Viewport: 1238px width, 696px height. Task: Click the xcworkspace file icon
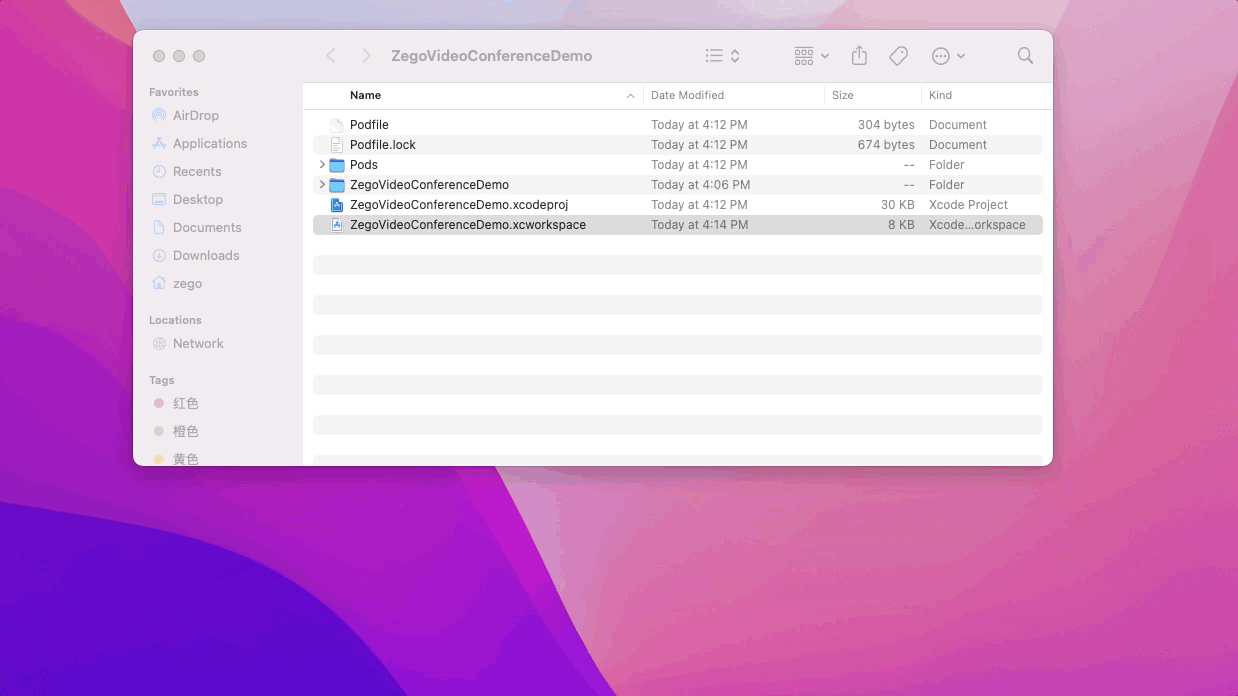coord(337,225)
